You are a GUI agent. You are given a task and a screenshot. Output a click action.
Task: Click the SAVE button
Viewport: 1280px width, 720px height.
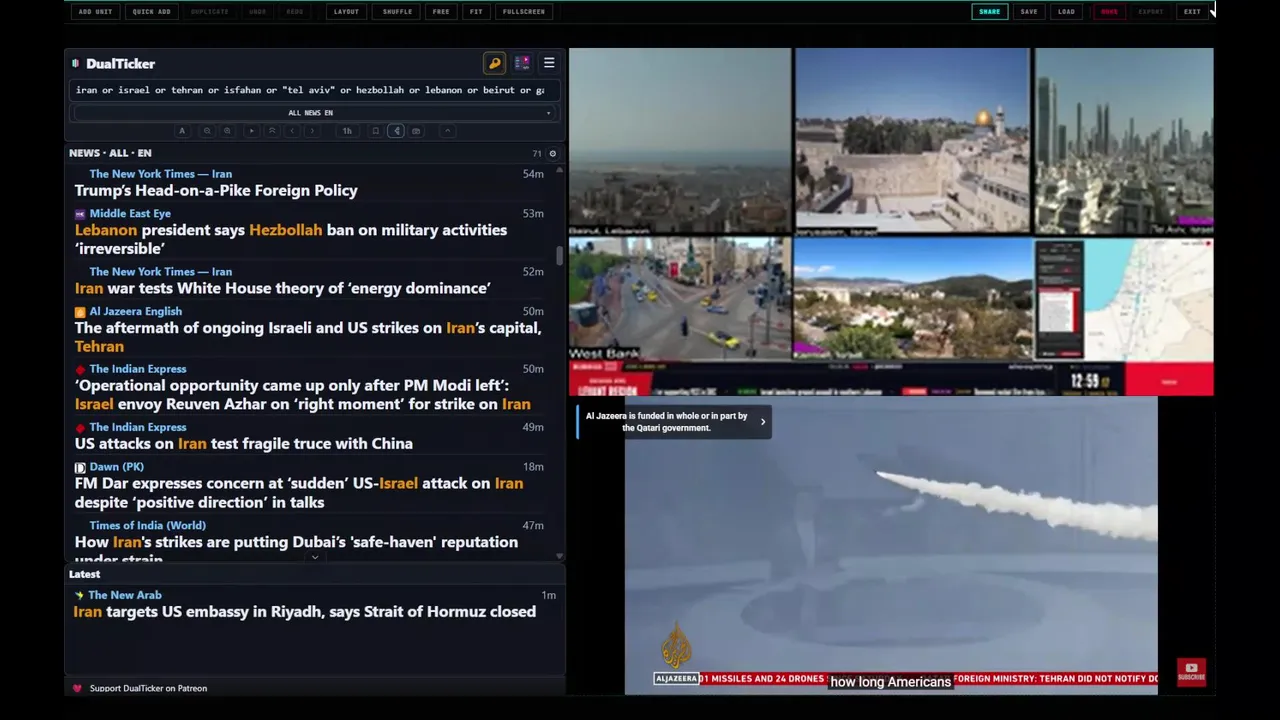(1029, 12)
